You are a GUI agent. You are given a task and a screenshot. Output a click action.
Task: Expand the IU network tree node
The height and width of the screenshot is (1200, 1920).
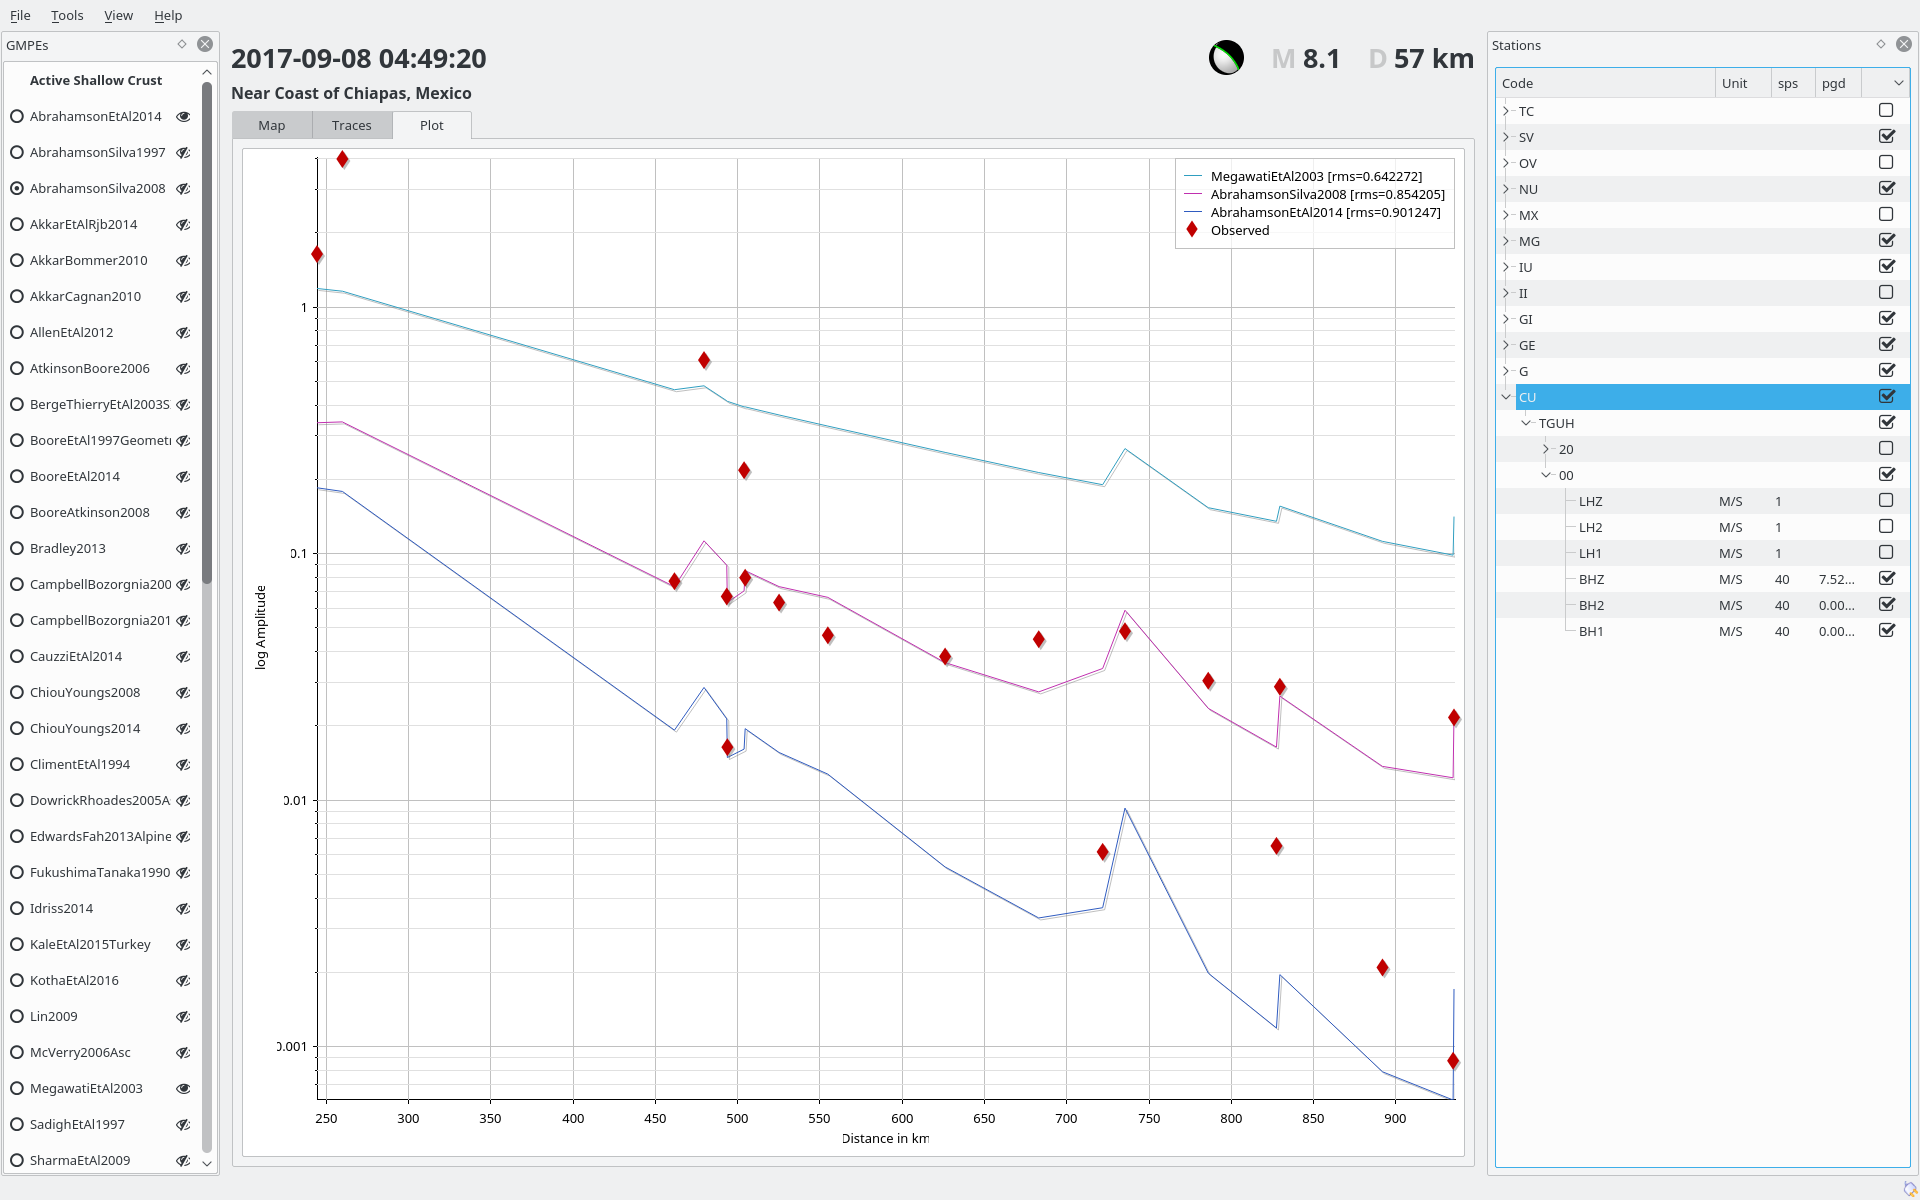click(x=1506, y=267)
